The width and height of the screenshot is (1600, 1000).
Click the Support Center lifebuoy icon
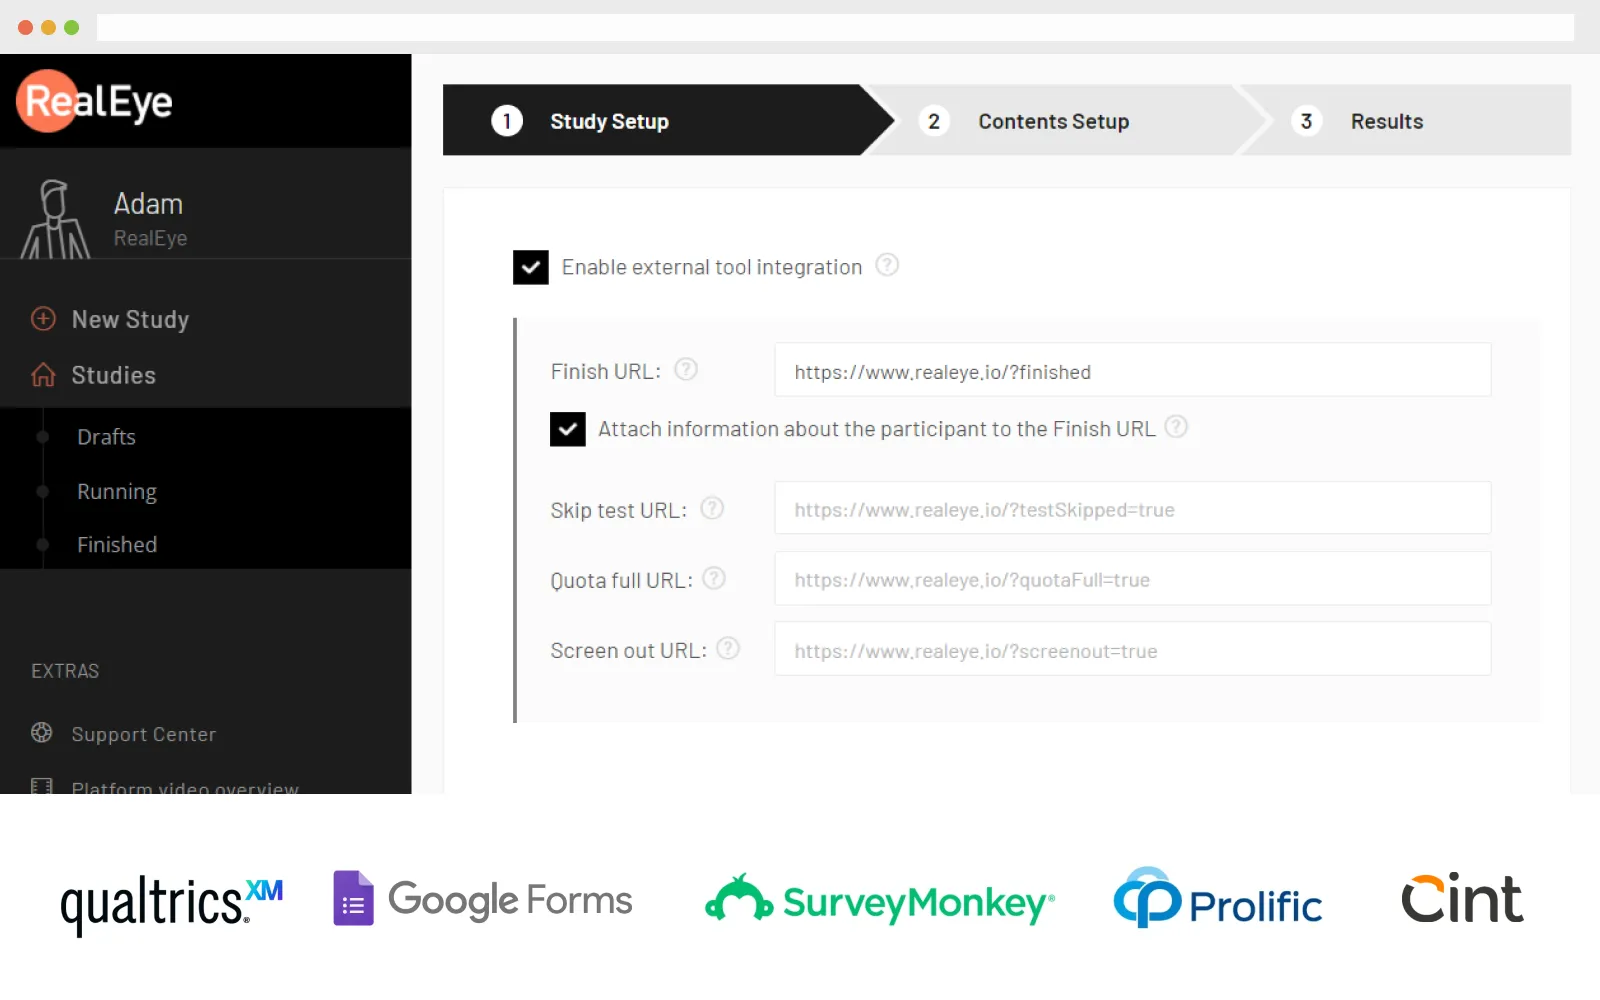pos(42,733)
